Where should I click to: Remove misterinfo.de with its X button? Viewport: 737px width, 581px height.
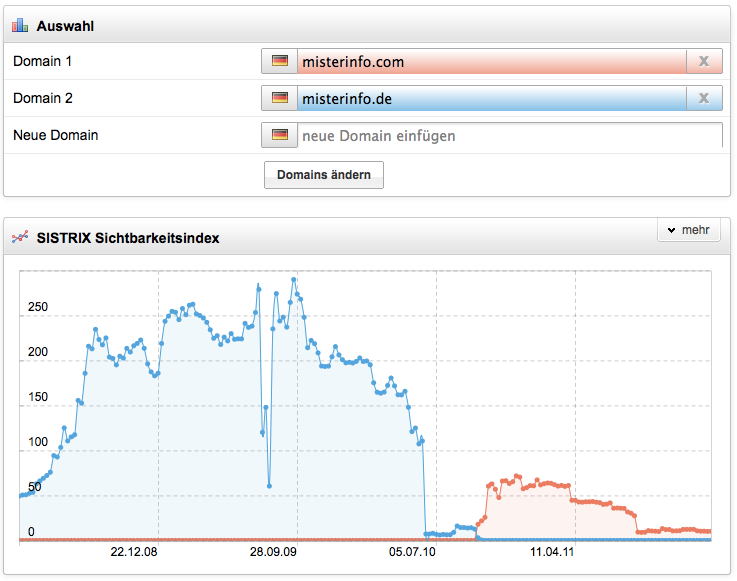click(704, 98)
